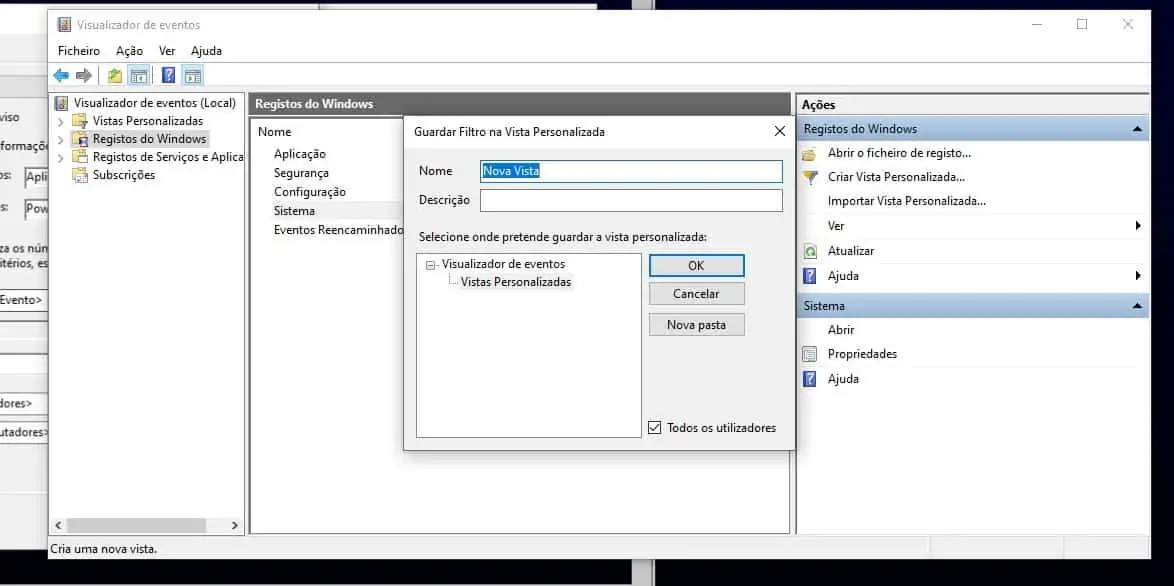Click the Registos de Serviços e Aplicações folder icon
The image size is (1174, 586).
point(79,156)
